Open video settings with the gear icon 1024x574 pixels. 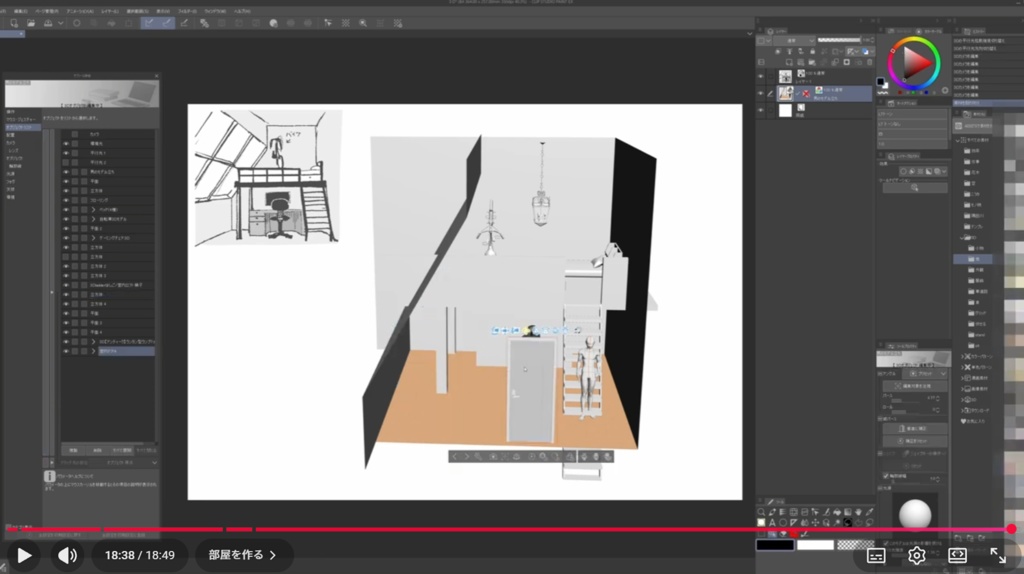(916, 556)
